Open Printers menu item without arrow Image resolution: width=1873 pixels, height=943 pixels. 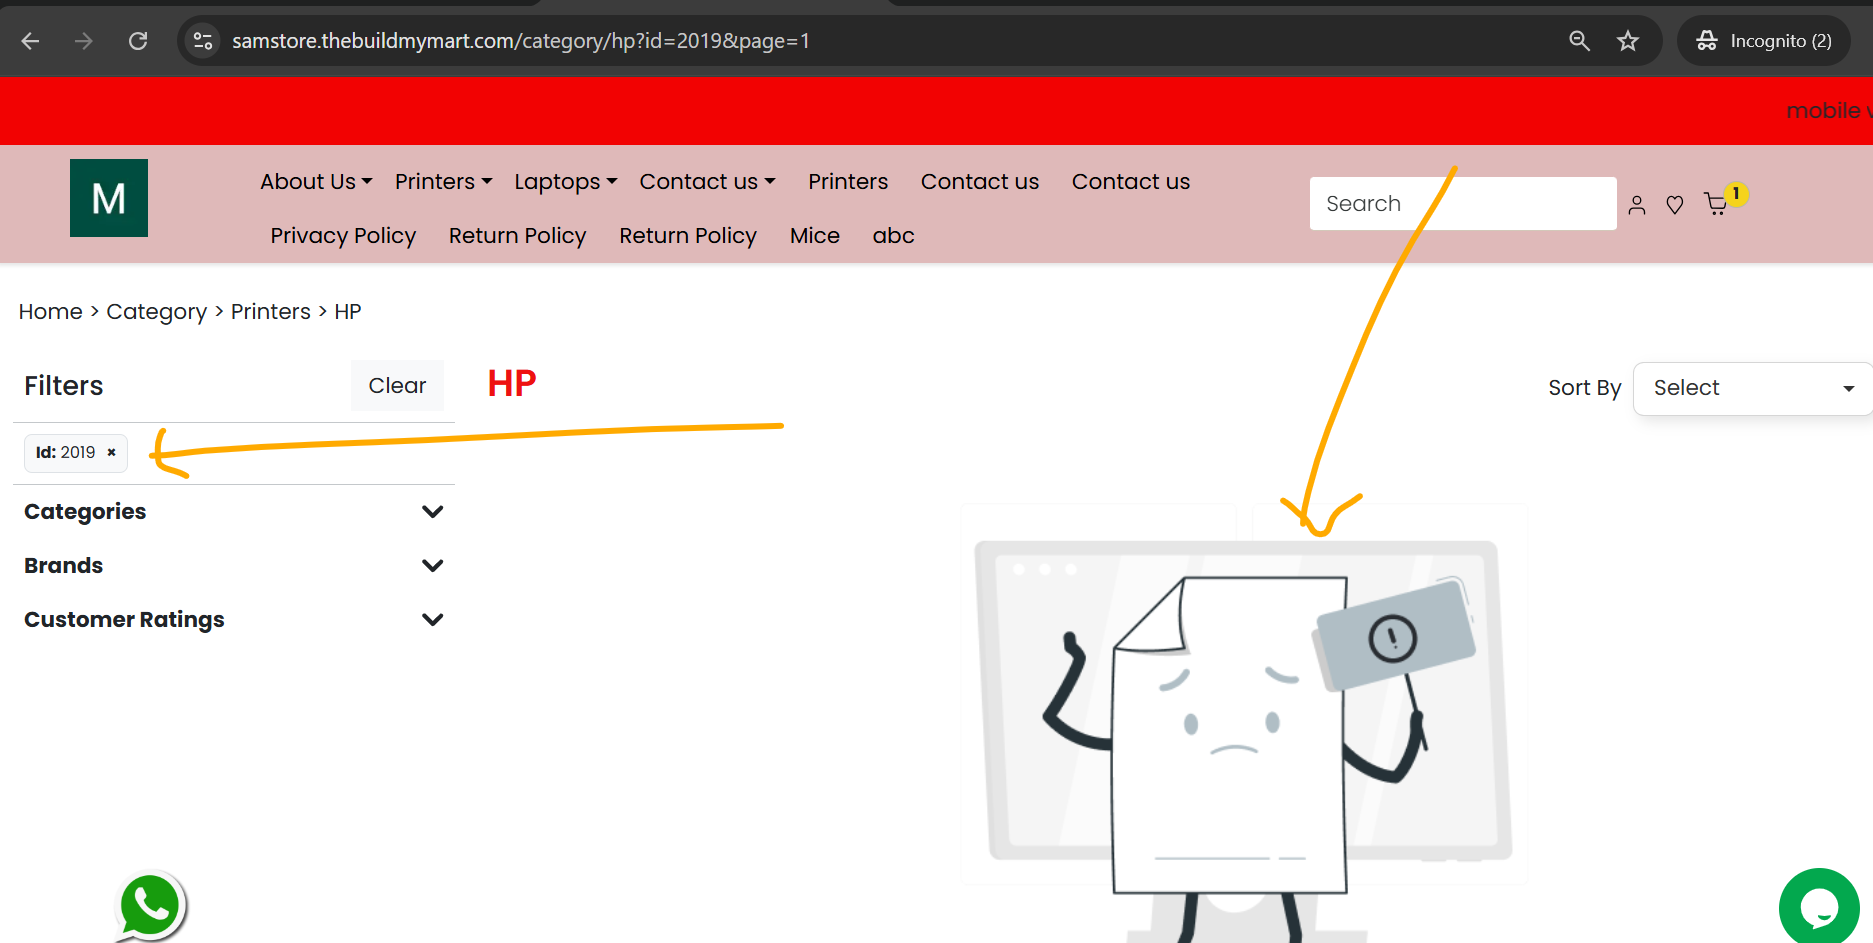(x=848, y=182)
